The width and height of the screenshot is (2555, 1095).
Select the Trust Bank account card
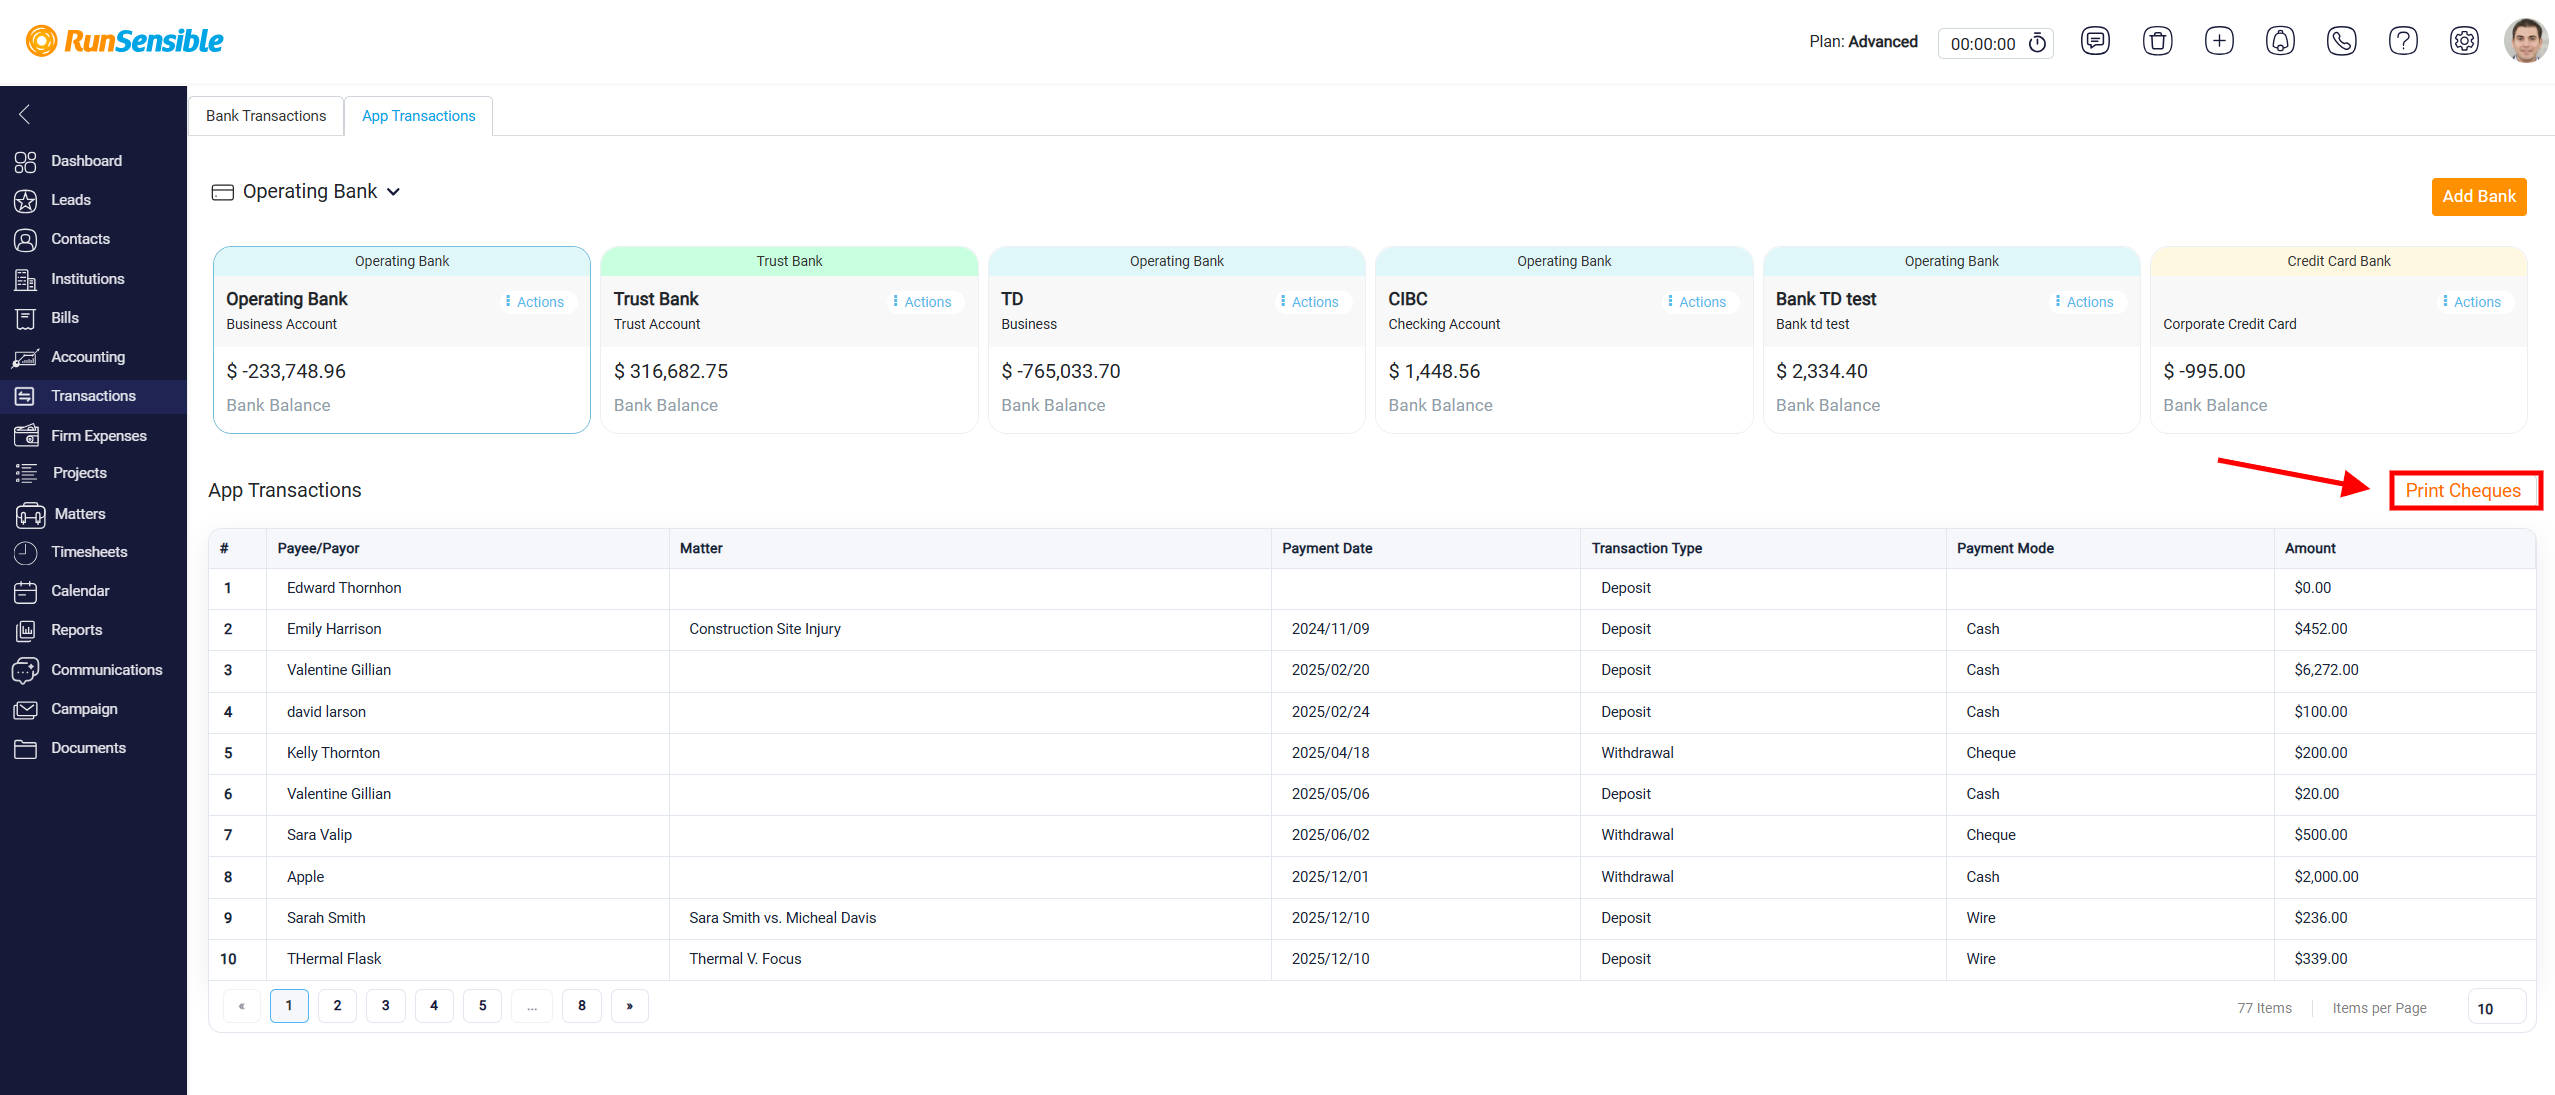pos(789,340)
